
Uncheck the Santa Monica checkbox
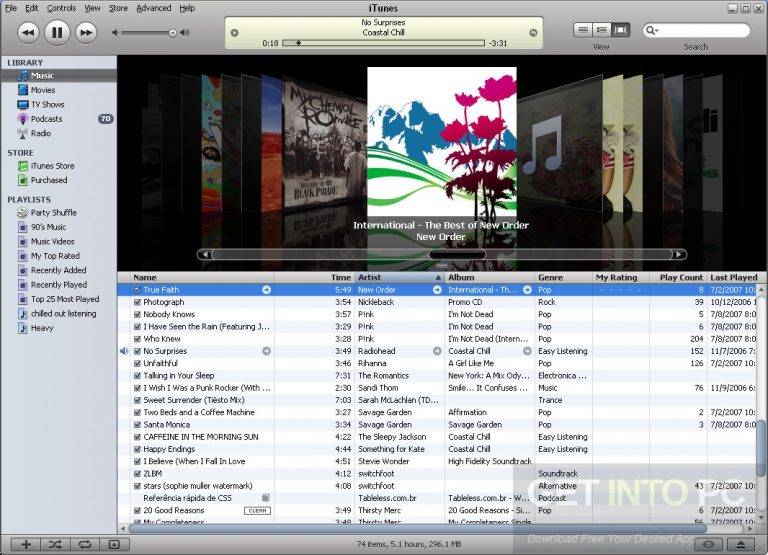click(x=138, y=425)
